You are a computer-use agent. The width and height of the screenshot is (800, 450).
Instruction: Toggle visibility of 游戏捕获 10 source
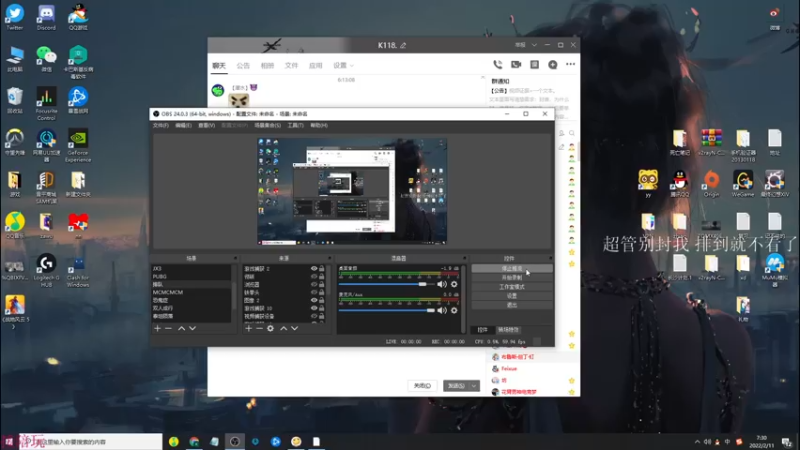[314, 308]
